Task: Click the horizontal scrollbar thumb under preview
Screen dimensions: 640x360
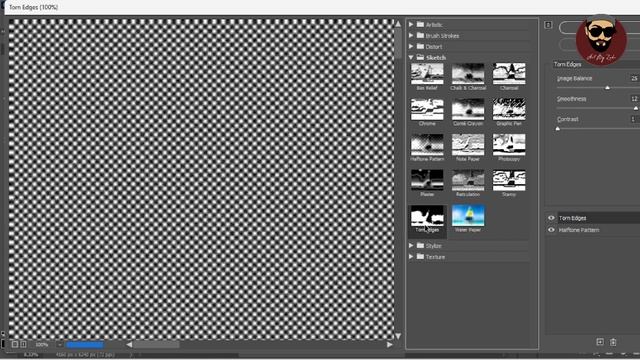Action: point(156,344)
